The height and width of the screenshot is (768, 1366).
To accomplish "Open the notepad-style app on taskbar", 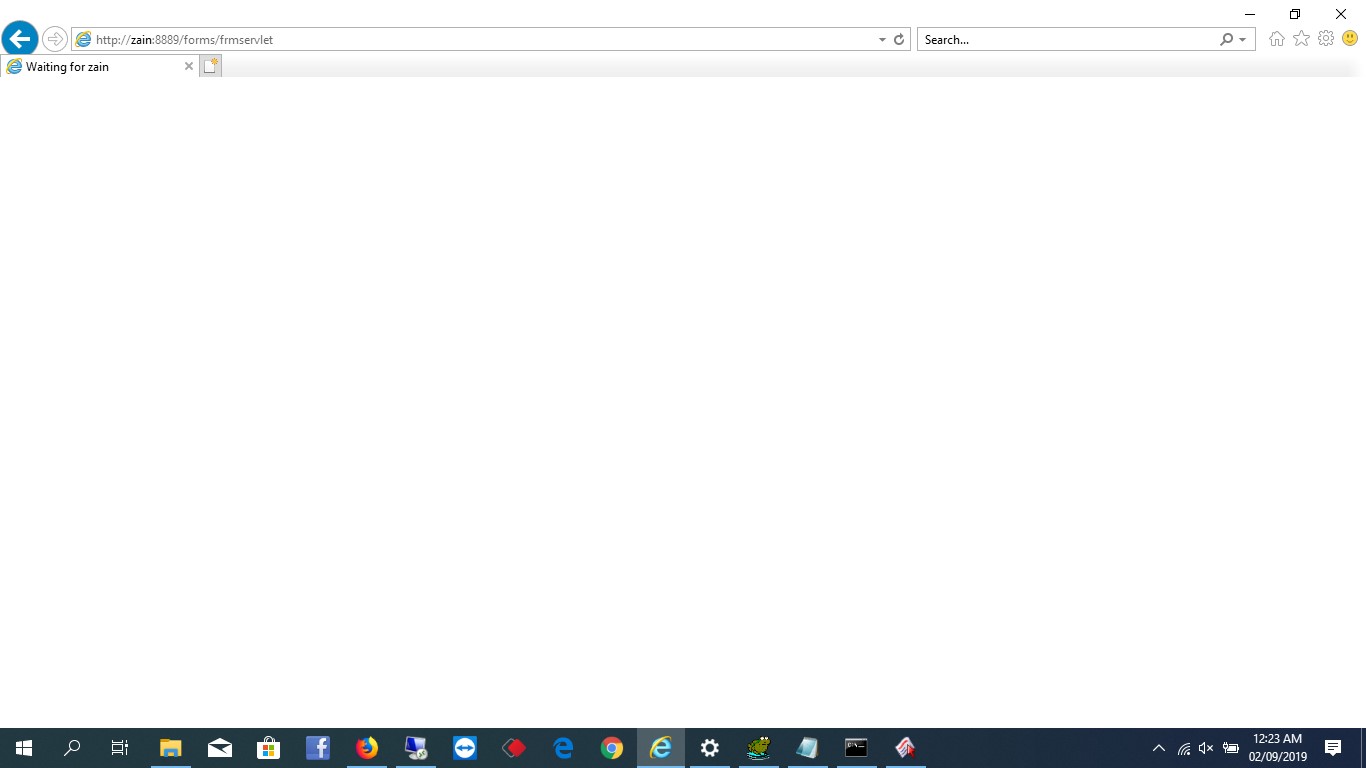I will pos(807,748).
